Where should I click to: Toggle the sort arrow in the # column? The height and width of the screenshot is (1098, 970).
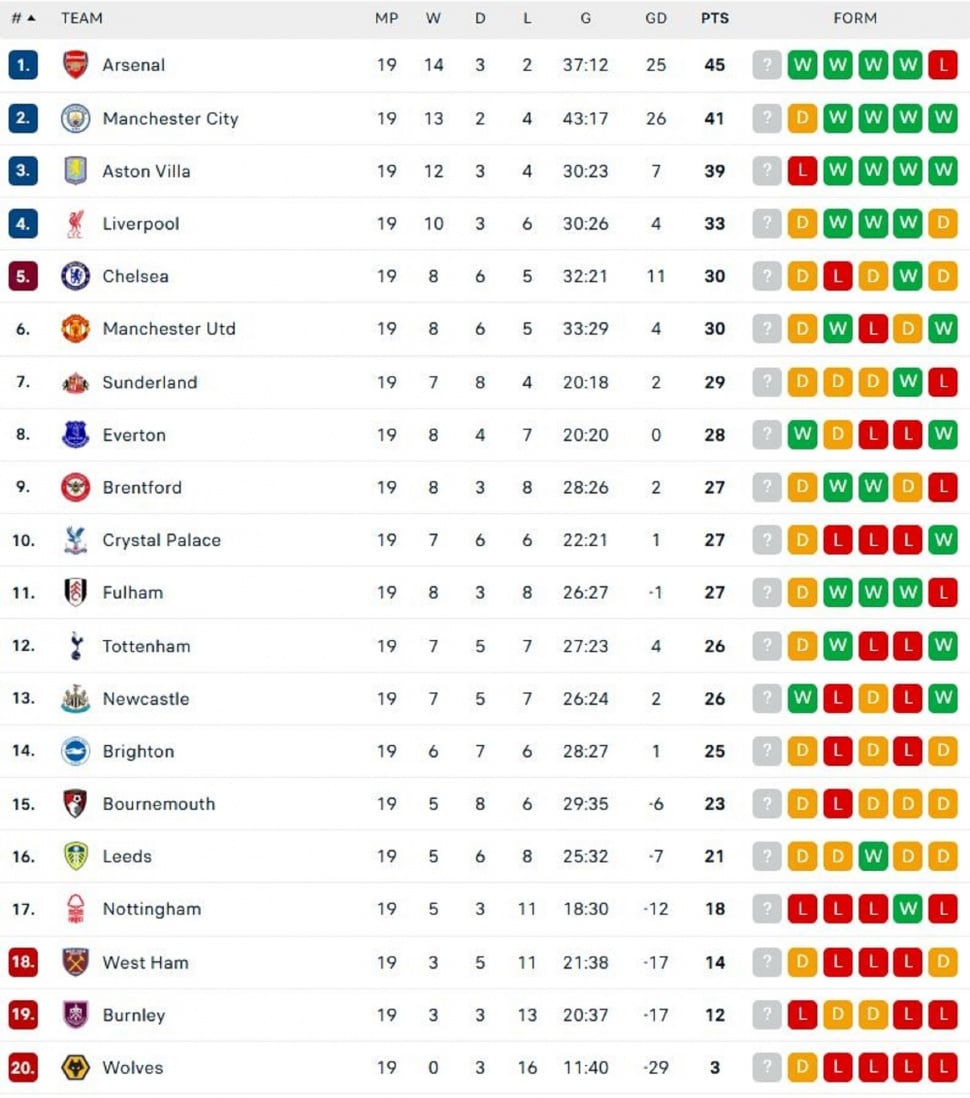[33, 18]
